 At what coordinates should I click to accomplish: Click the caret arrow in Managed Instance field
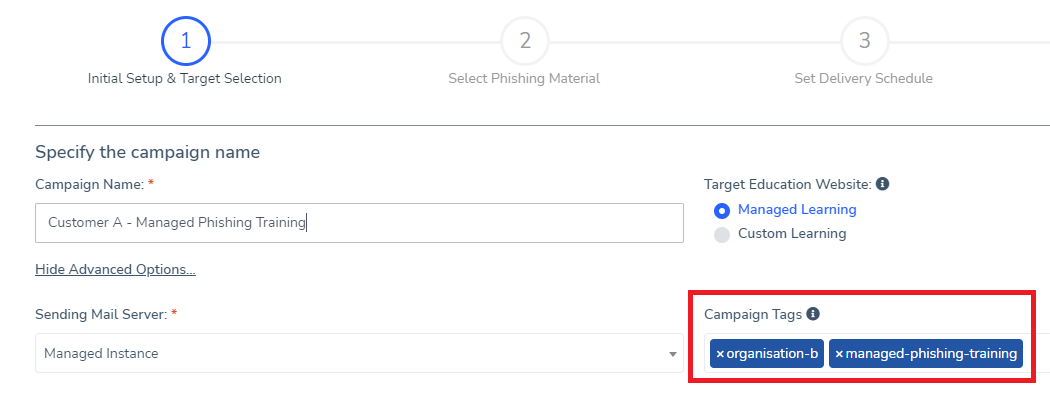pos(672,353)
